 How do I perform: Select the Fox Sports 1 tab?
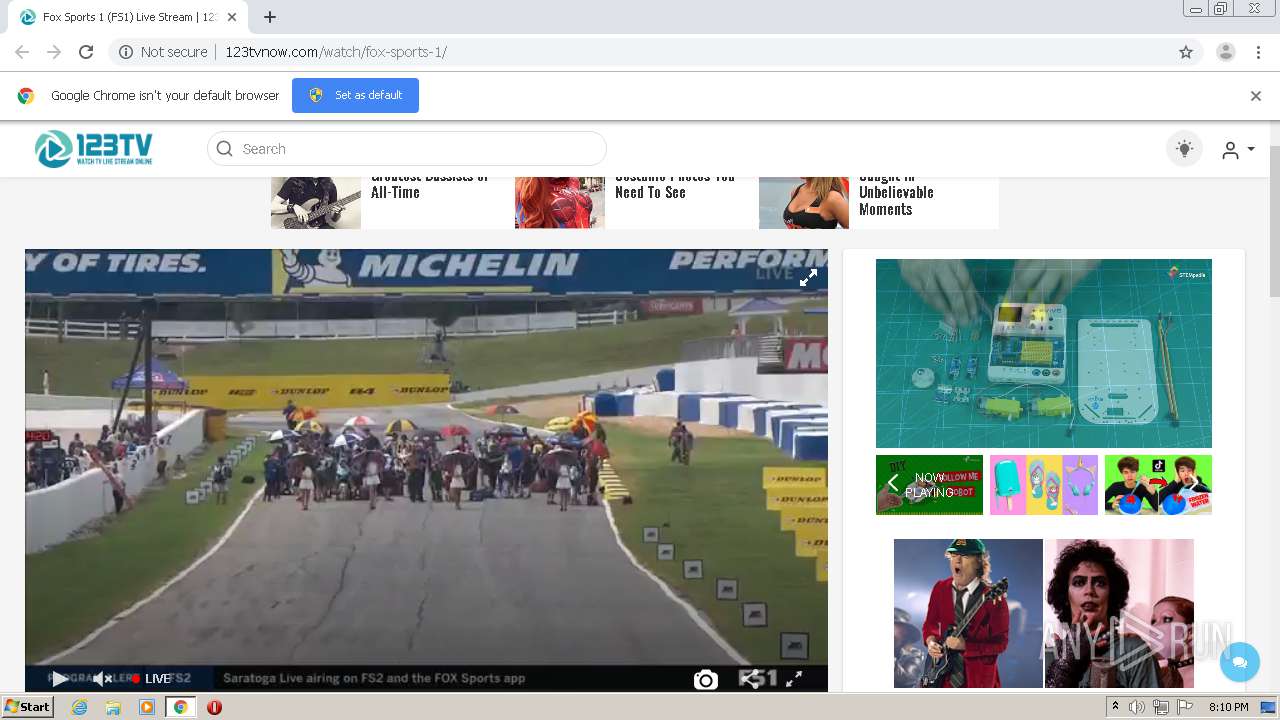pos(128,17)
